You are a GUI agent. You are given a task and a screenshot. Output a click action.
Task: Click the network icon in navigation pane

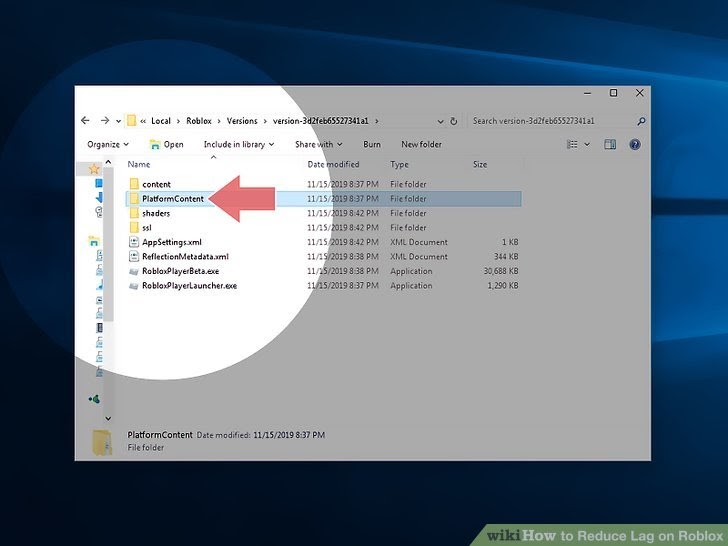pos(94,399)
